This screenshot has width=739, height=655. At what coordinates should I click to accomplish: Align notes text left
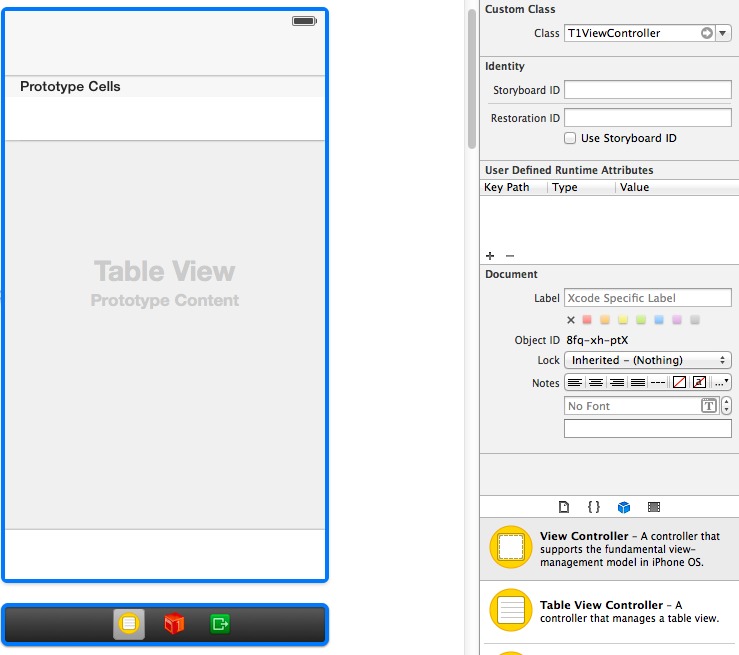(x=575, y=382)
